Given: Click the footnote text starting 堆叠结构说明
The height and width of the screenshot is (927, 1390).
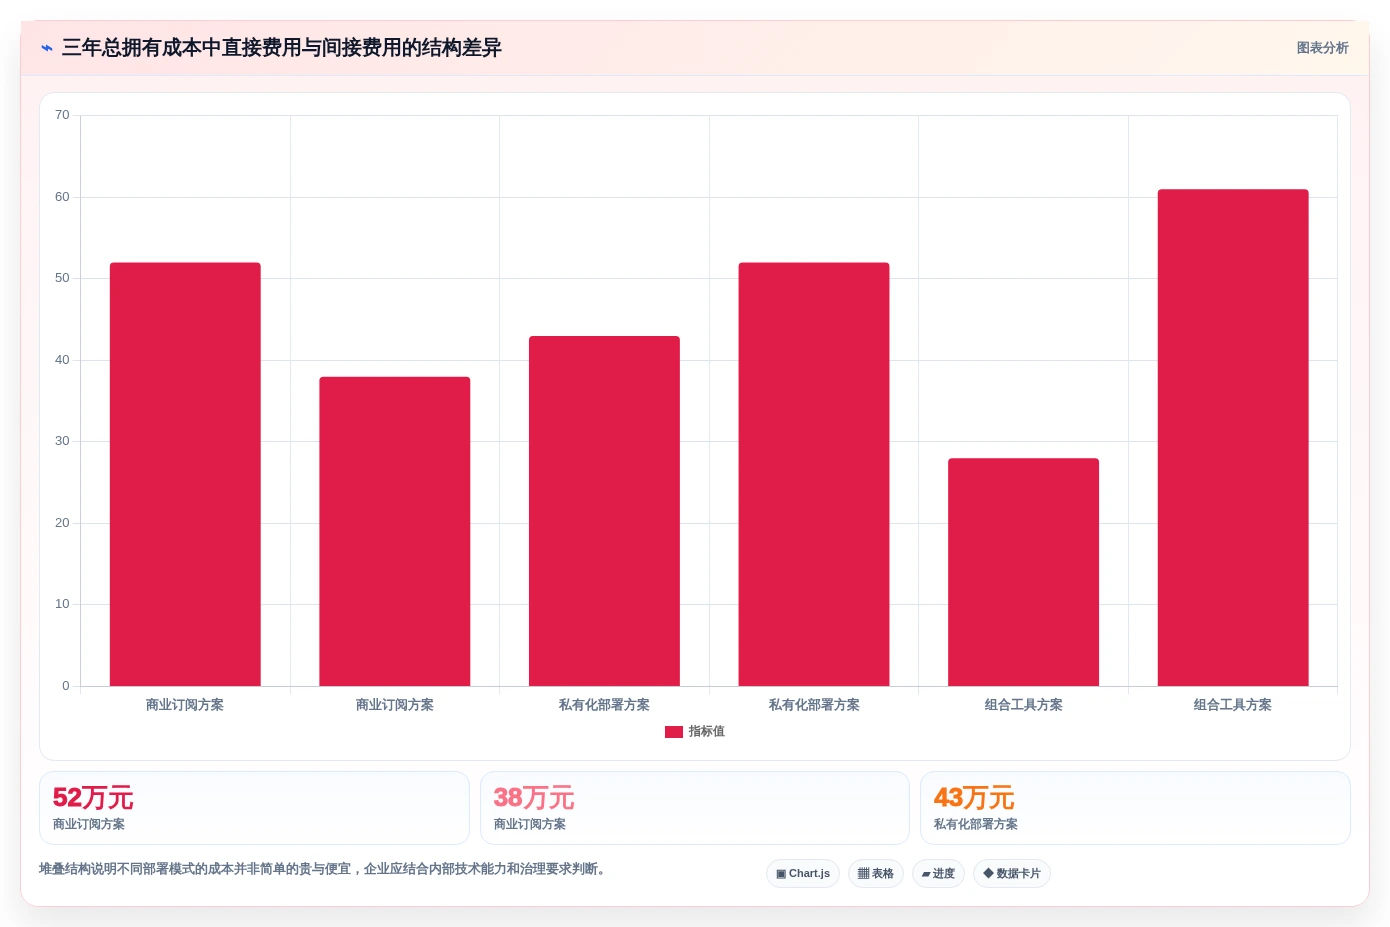Looking at the screenshot, I should [x=323, y=869].
